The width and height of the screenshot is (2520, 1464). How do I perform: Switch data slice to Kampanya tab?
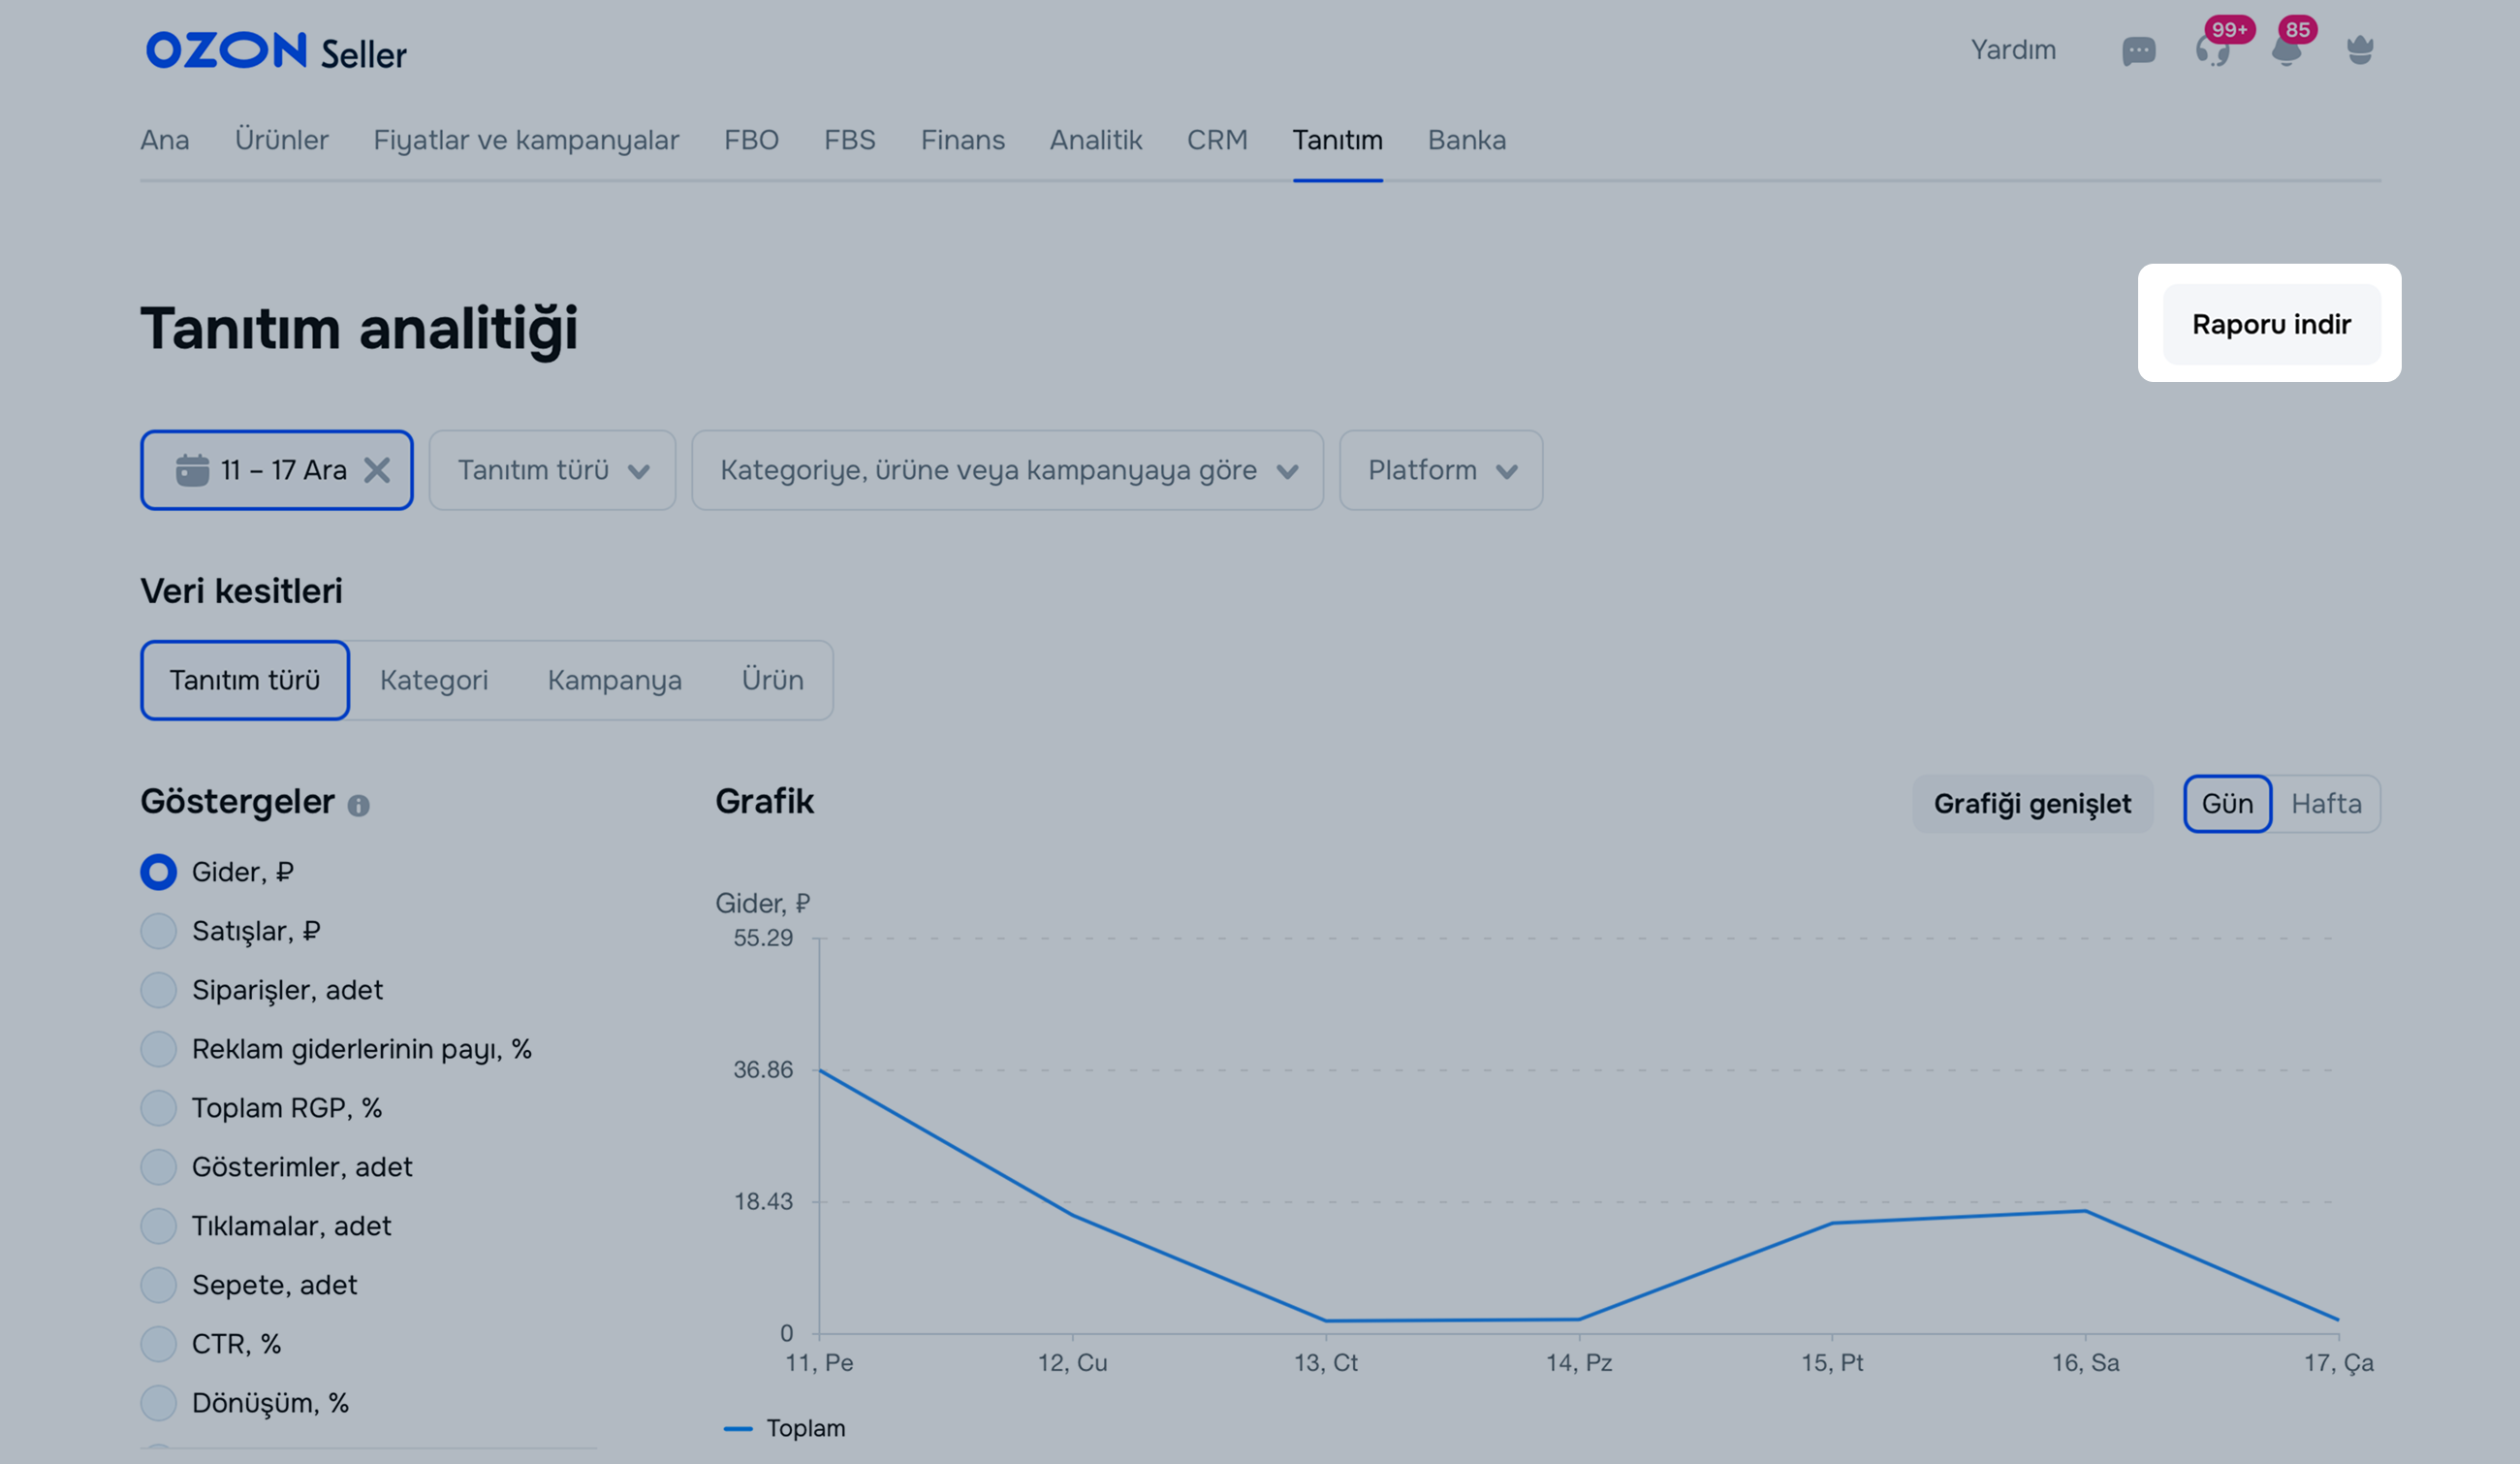[614, 680]
